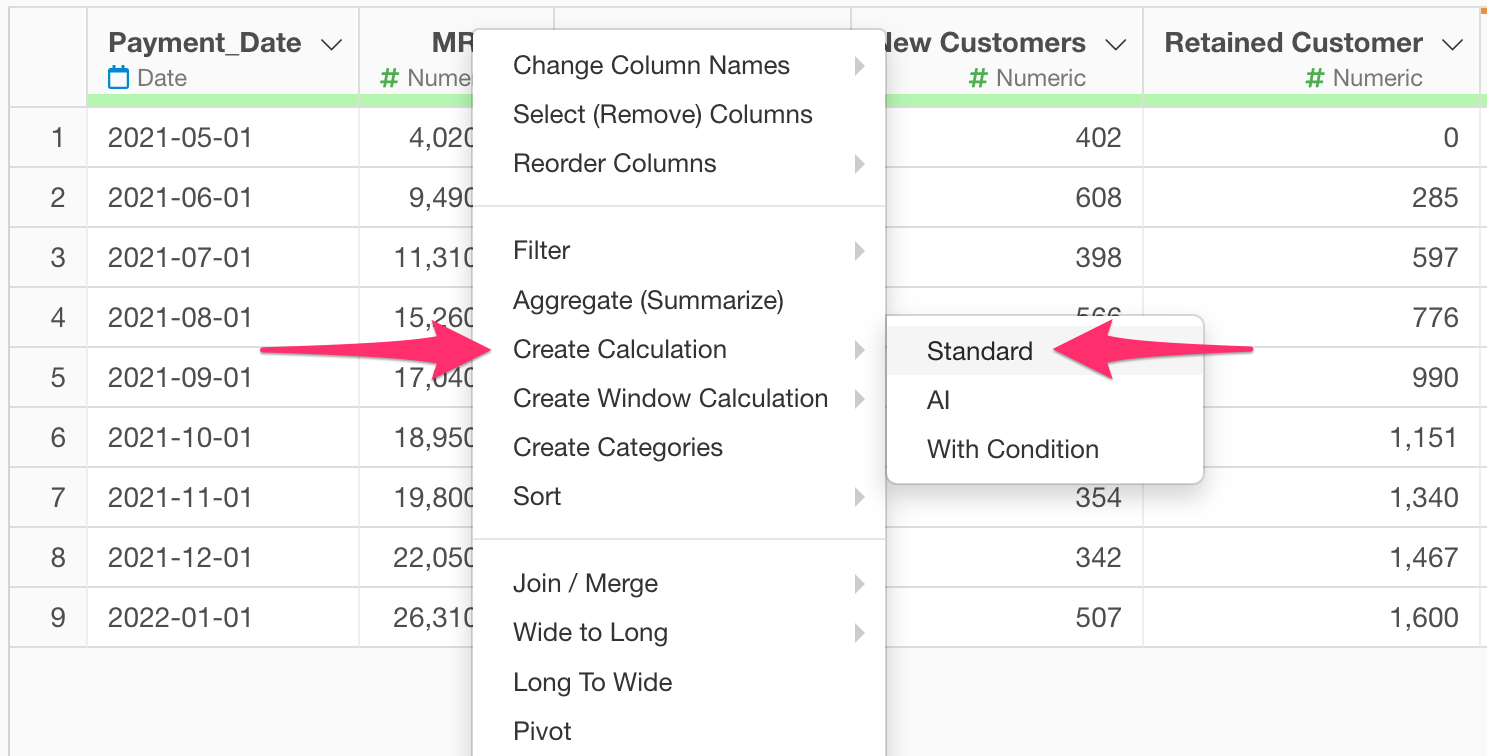This screenshot has height=756, width=1487.
Task: Click the Numeric hash icon under New Customers
Action: [979, 78]
